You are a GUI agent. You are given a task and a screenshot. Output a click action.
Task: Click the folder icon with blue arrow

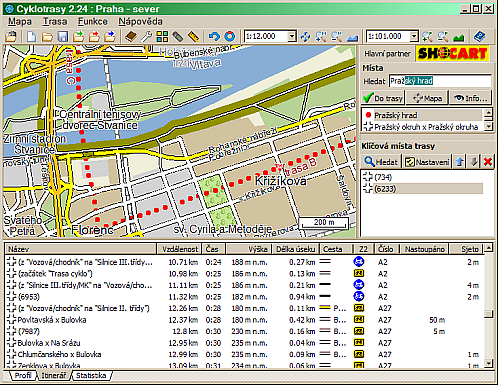click(x=110, y=36)
